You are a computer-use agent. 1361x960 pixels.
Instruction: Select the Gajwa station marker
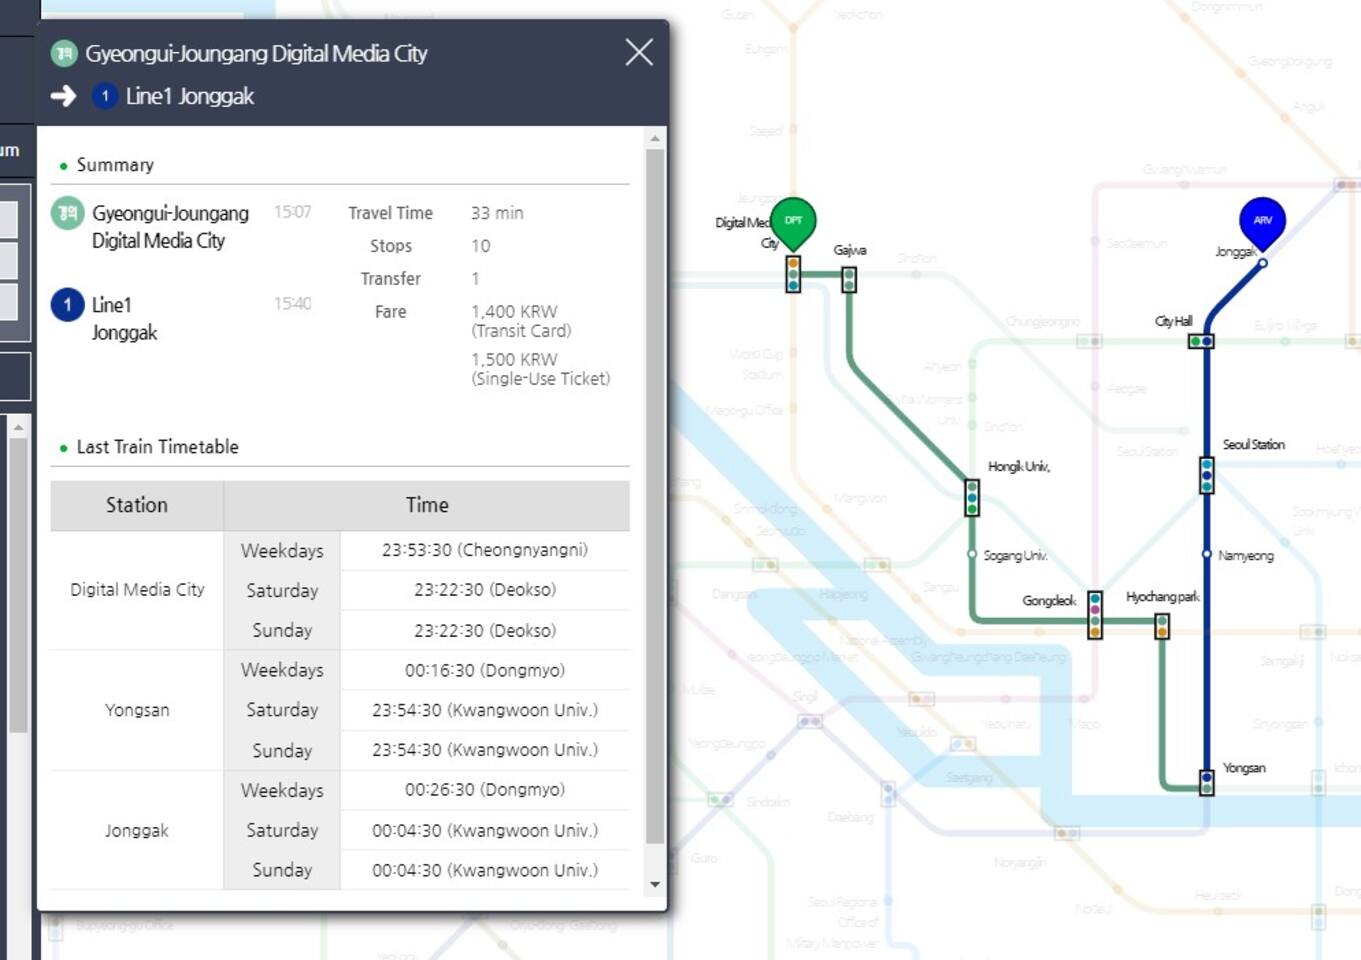pyautogui.click(x=849, y=279)
